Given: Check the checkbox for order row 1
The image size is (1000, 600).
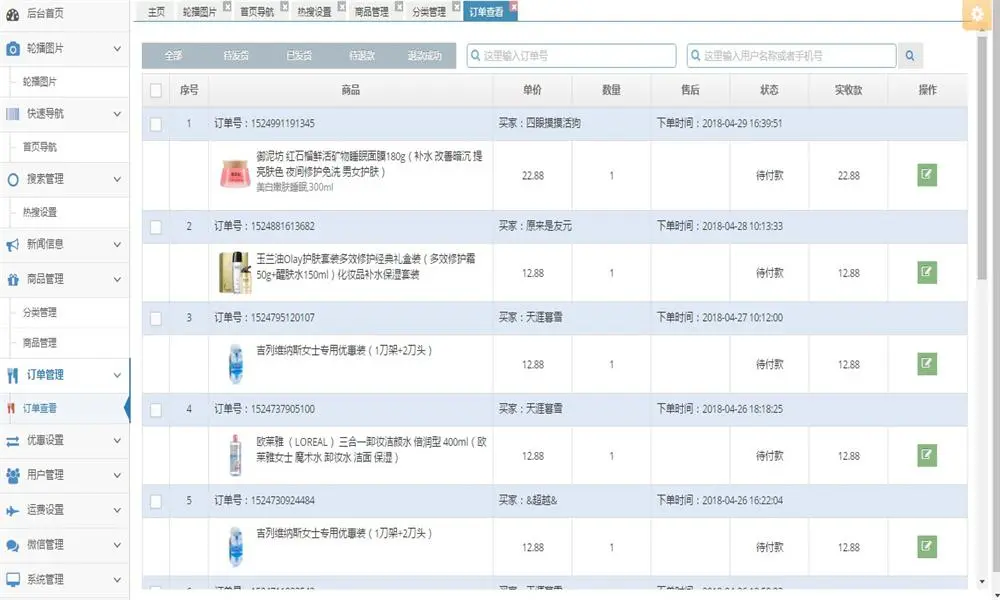Looking at the screenshot, I should pyautogui.click(x=155, y=124).
